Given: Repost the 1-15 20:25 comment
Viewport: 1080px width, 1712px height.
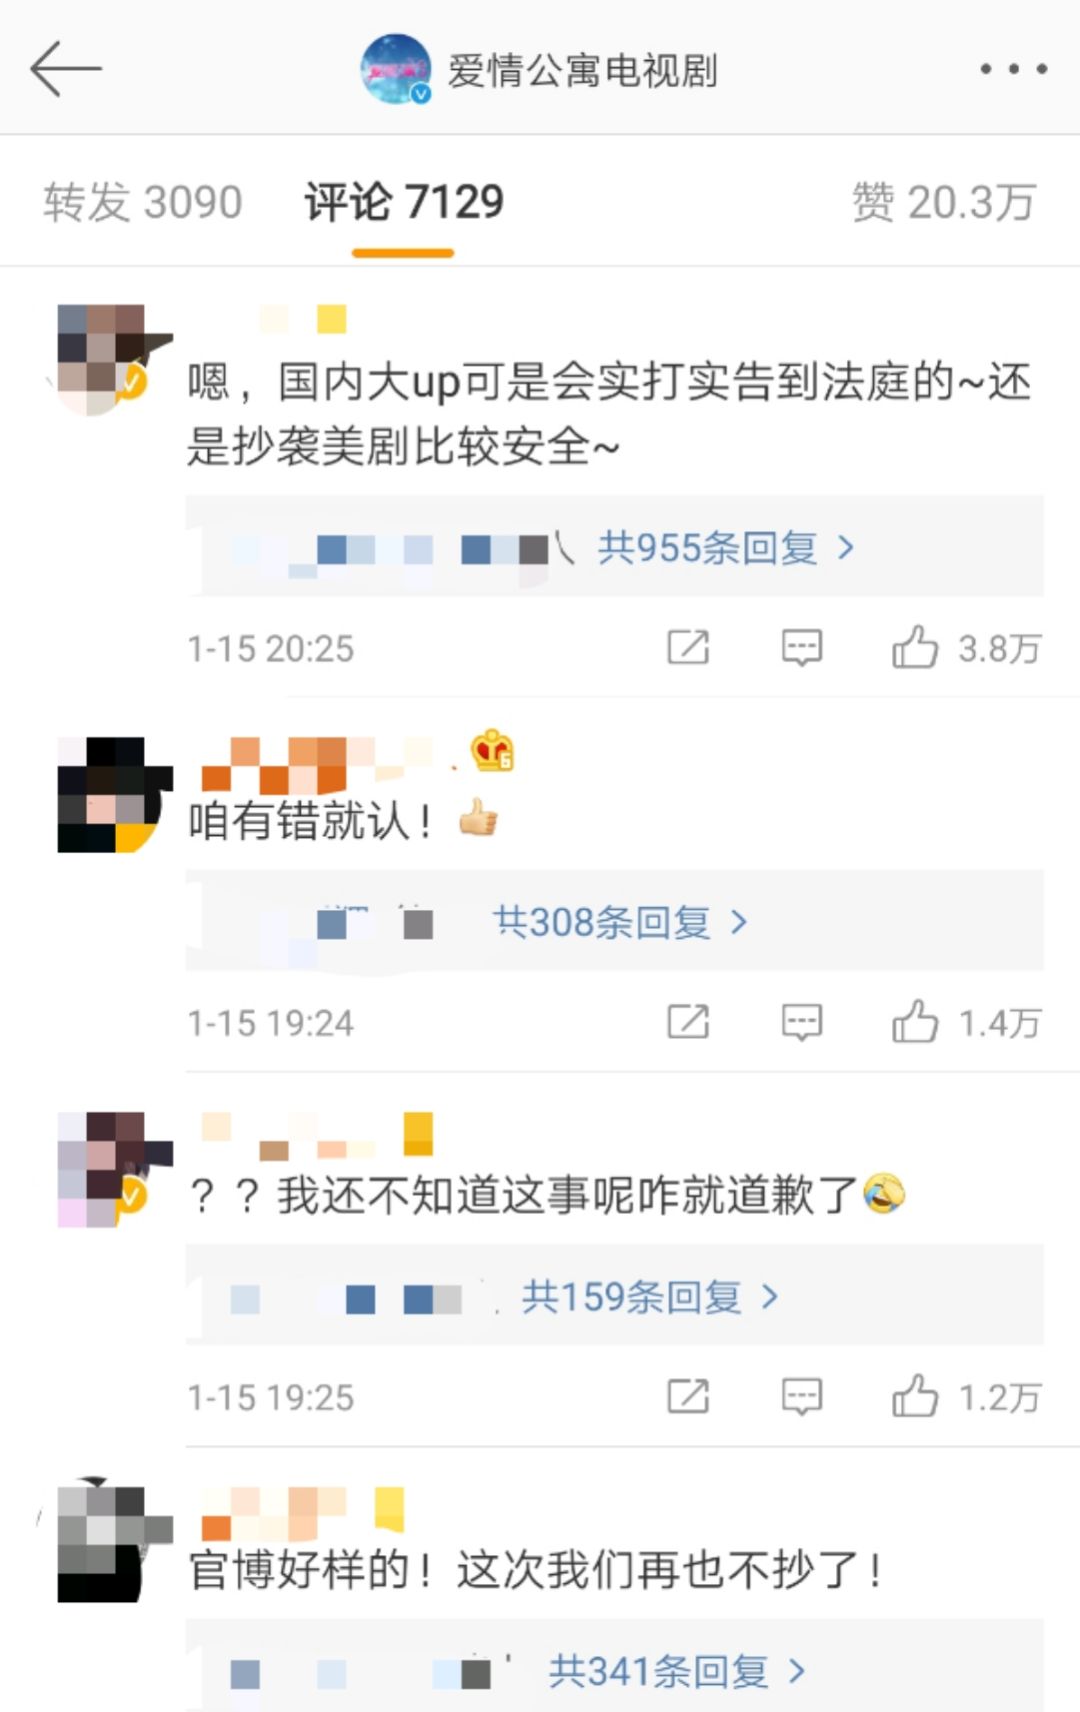Looking at the screenshot, I should point(688,648).
